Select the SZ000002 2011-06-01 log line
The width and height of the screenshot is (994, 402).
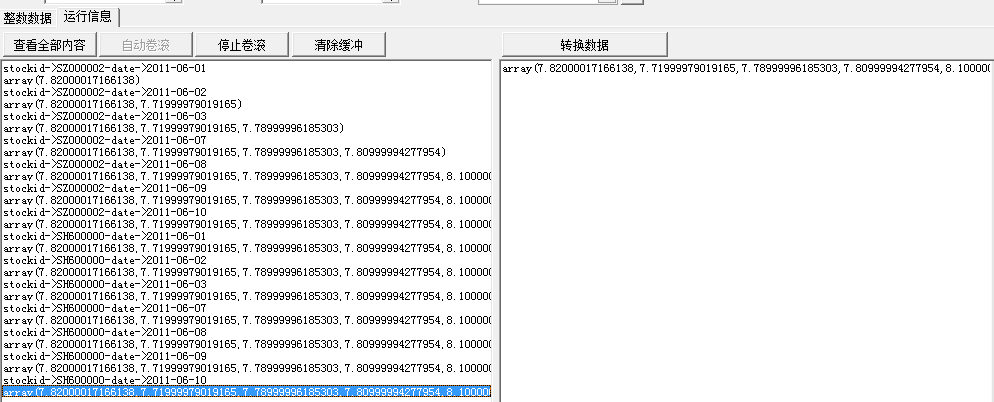click(x=104, y=68)
